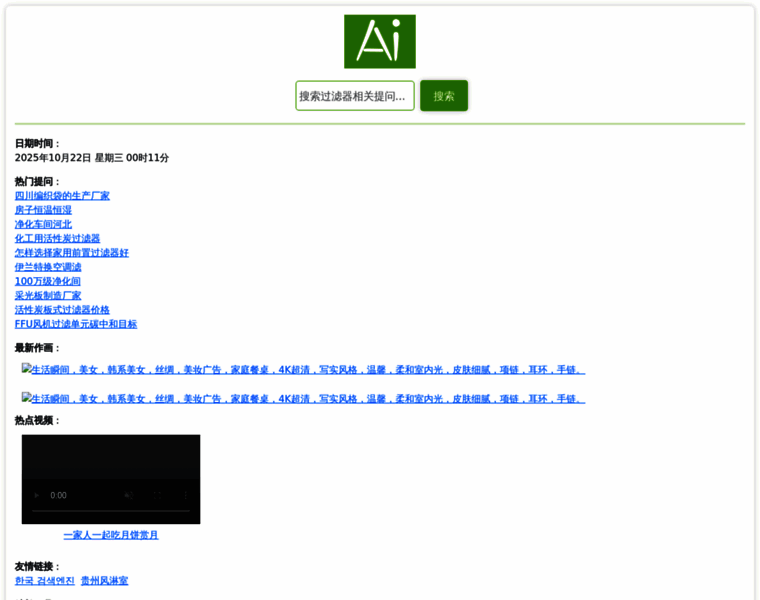Open the 活性炭板式过滤器价格 link

(62, 310)
